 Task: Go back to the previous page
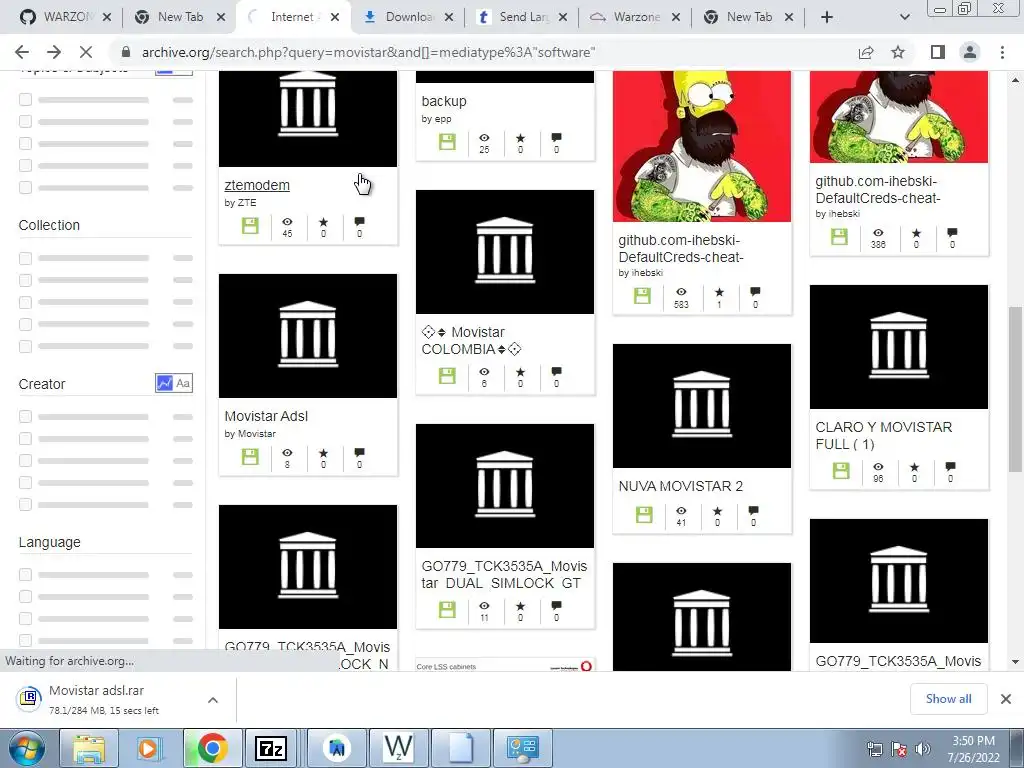click(22, 52)
